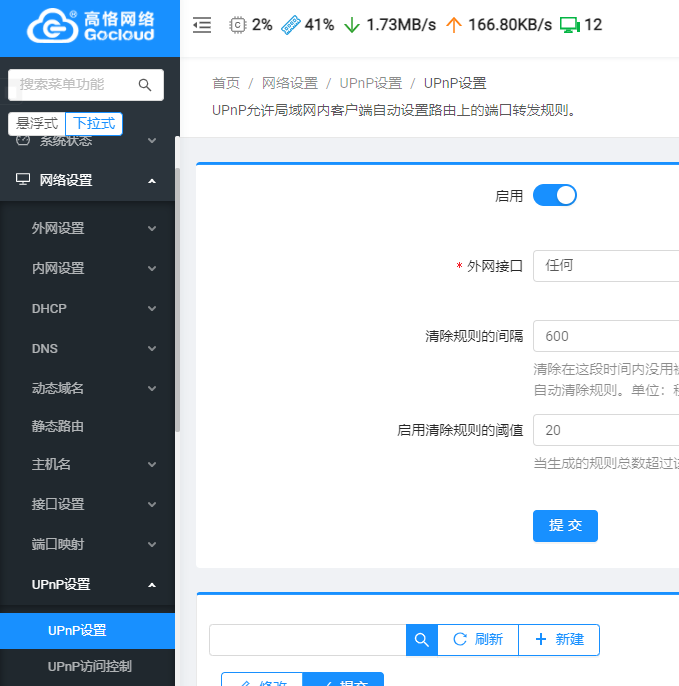This screenshot has height=686, width=679.
Task: Collapse sidebar with menu fold icon
Action: 202,25
